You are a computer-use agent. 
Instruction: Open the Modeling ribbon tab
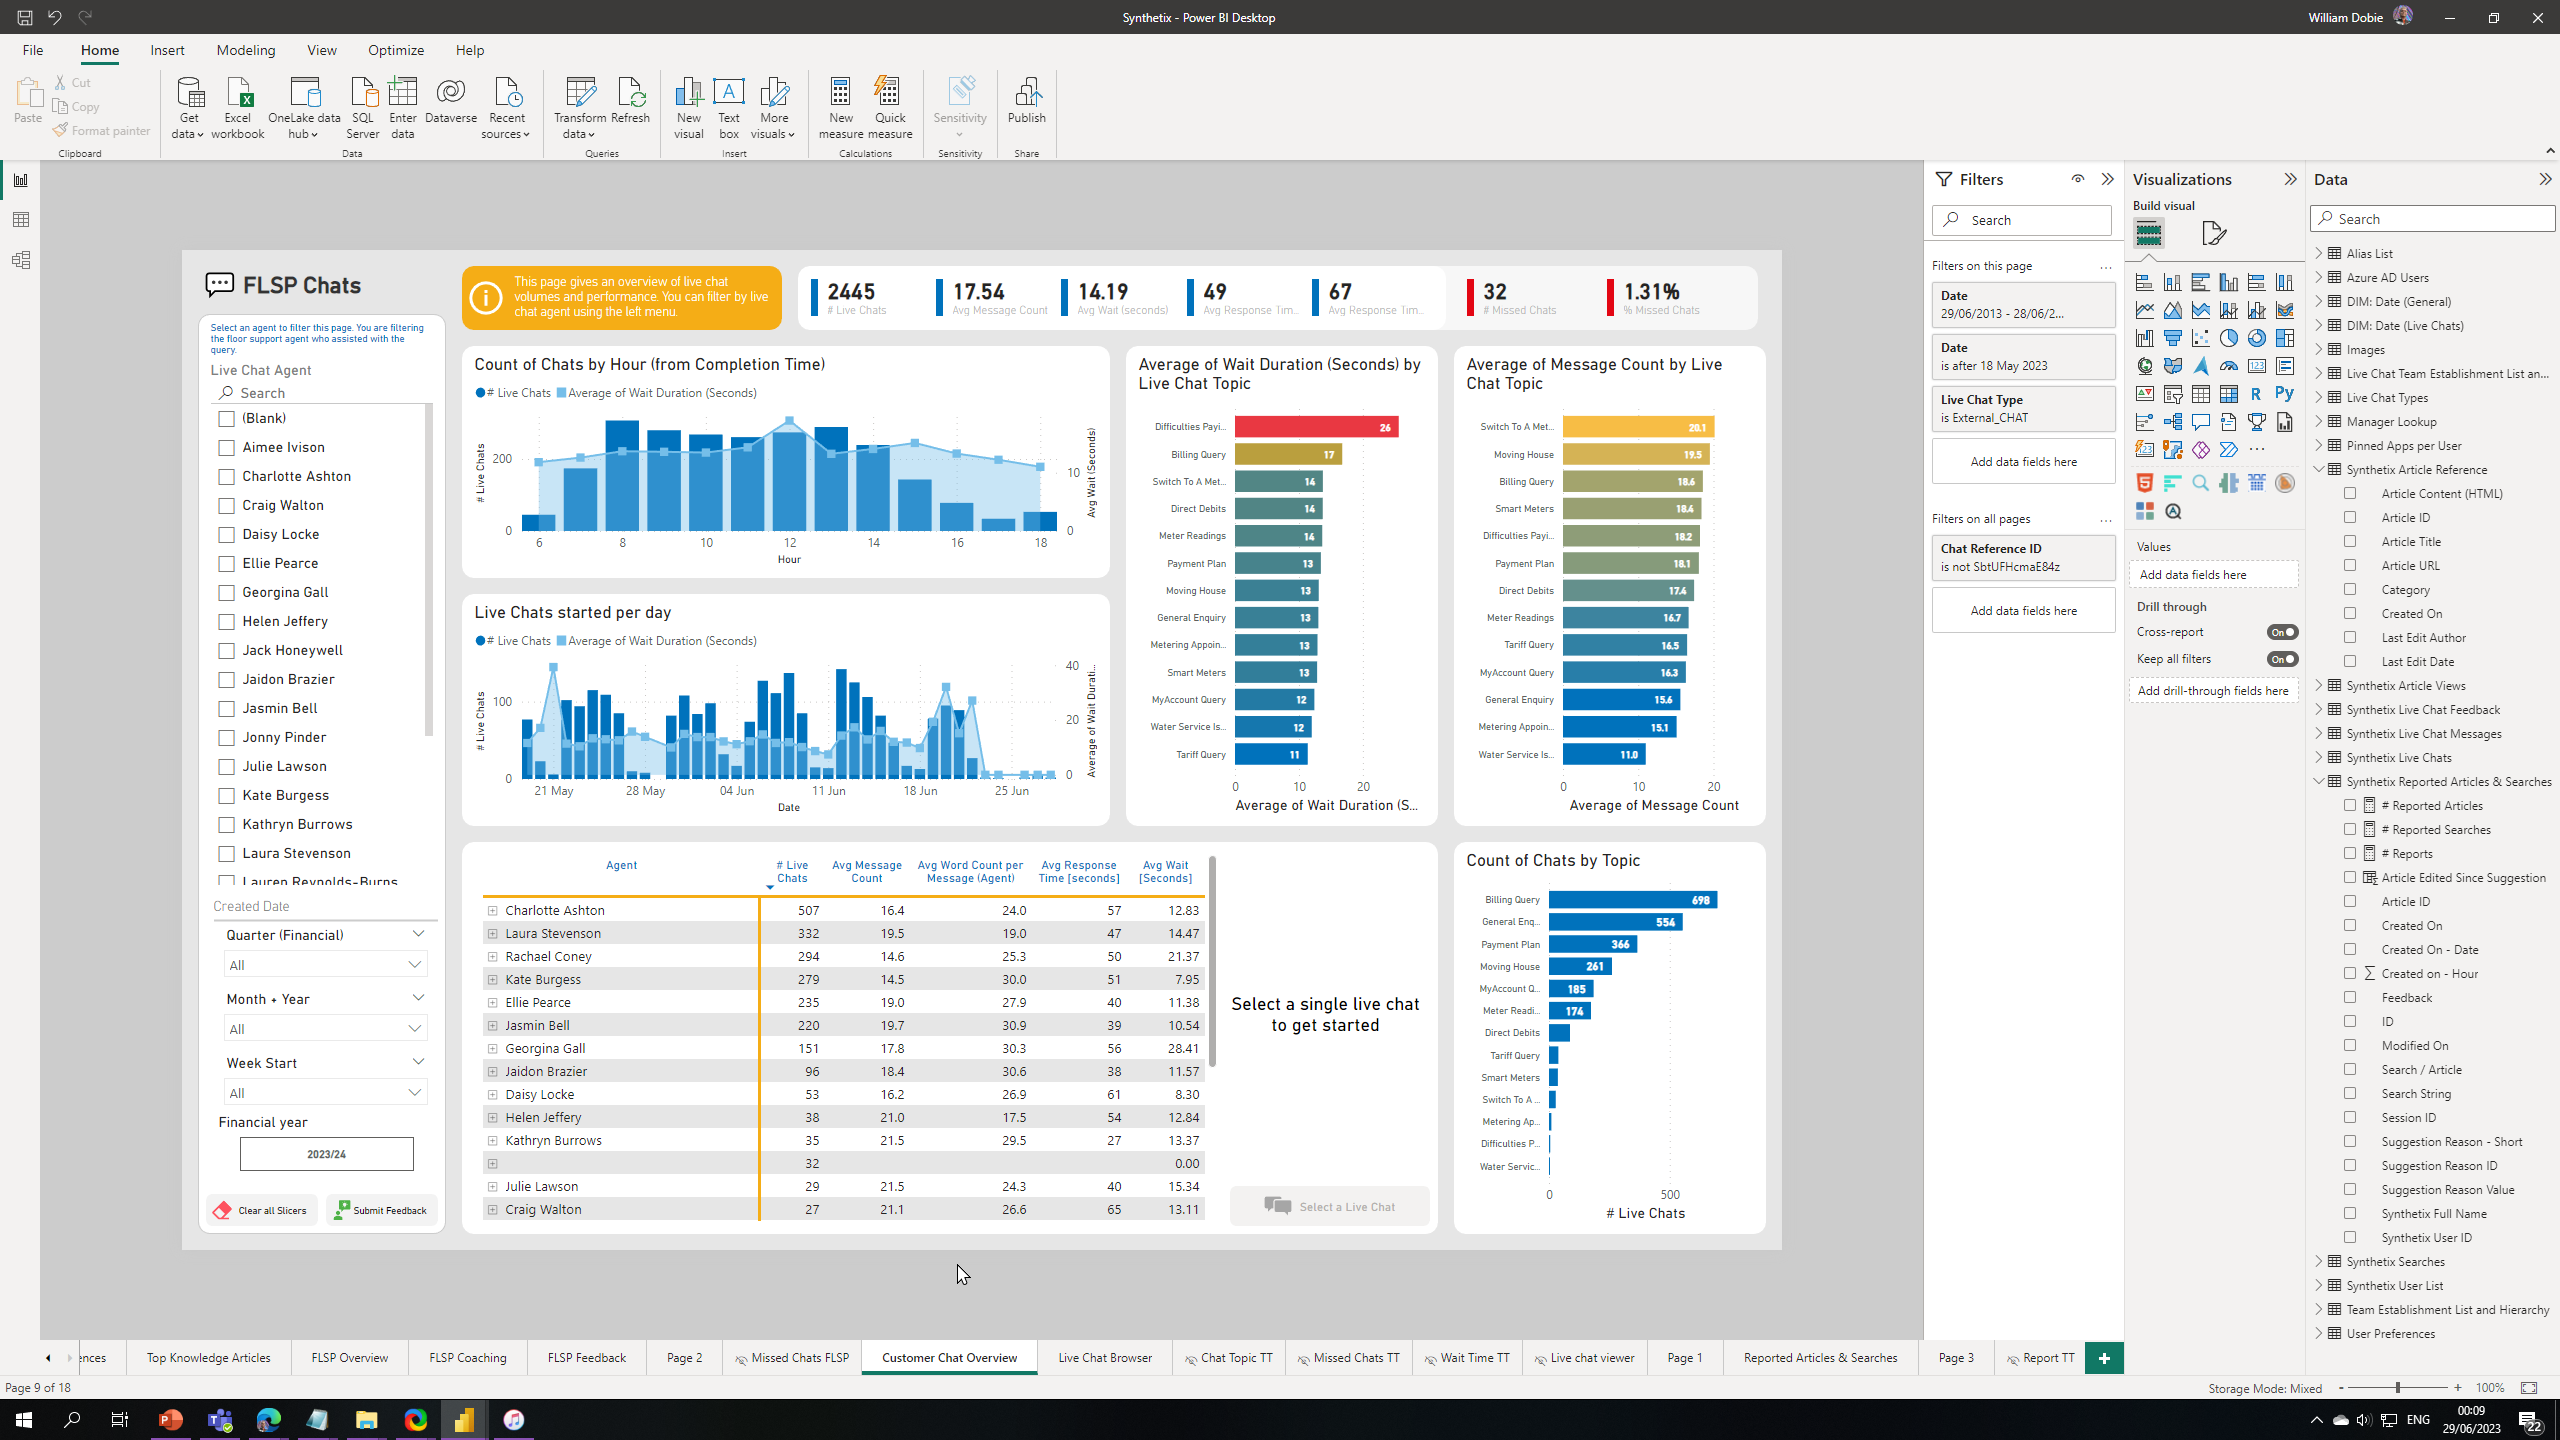click(245, 50)
